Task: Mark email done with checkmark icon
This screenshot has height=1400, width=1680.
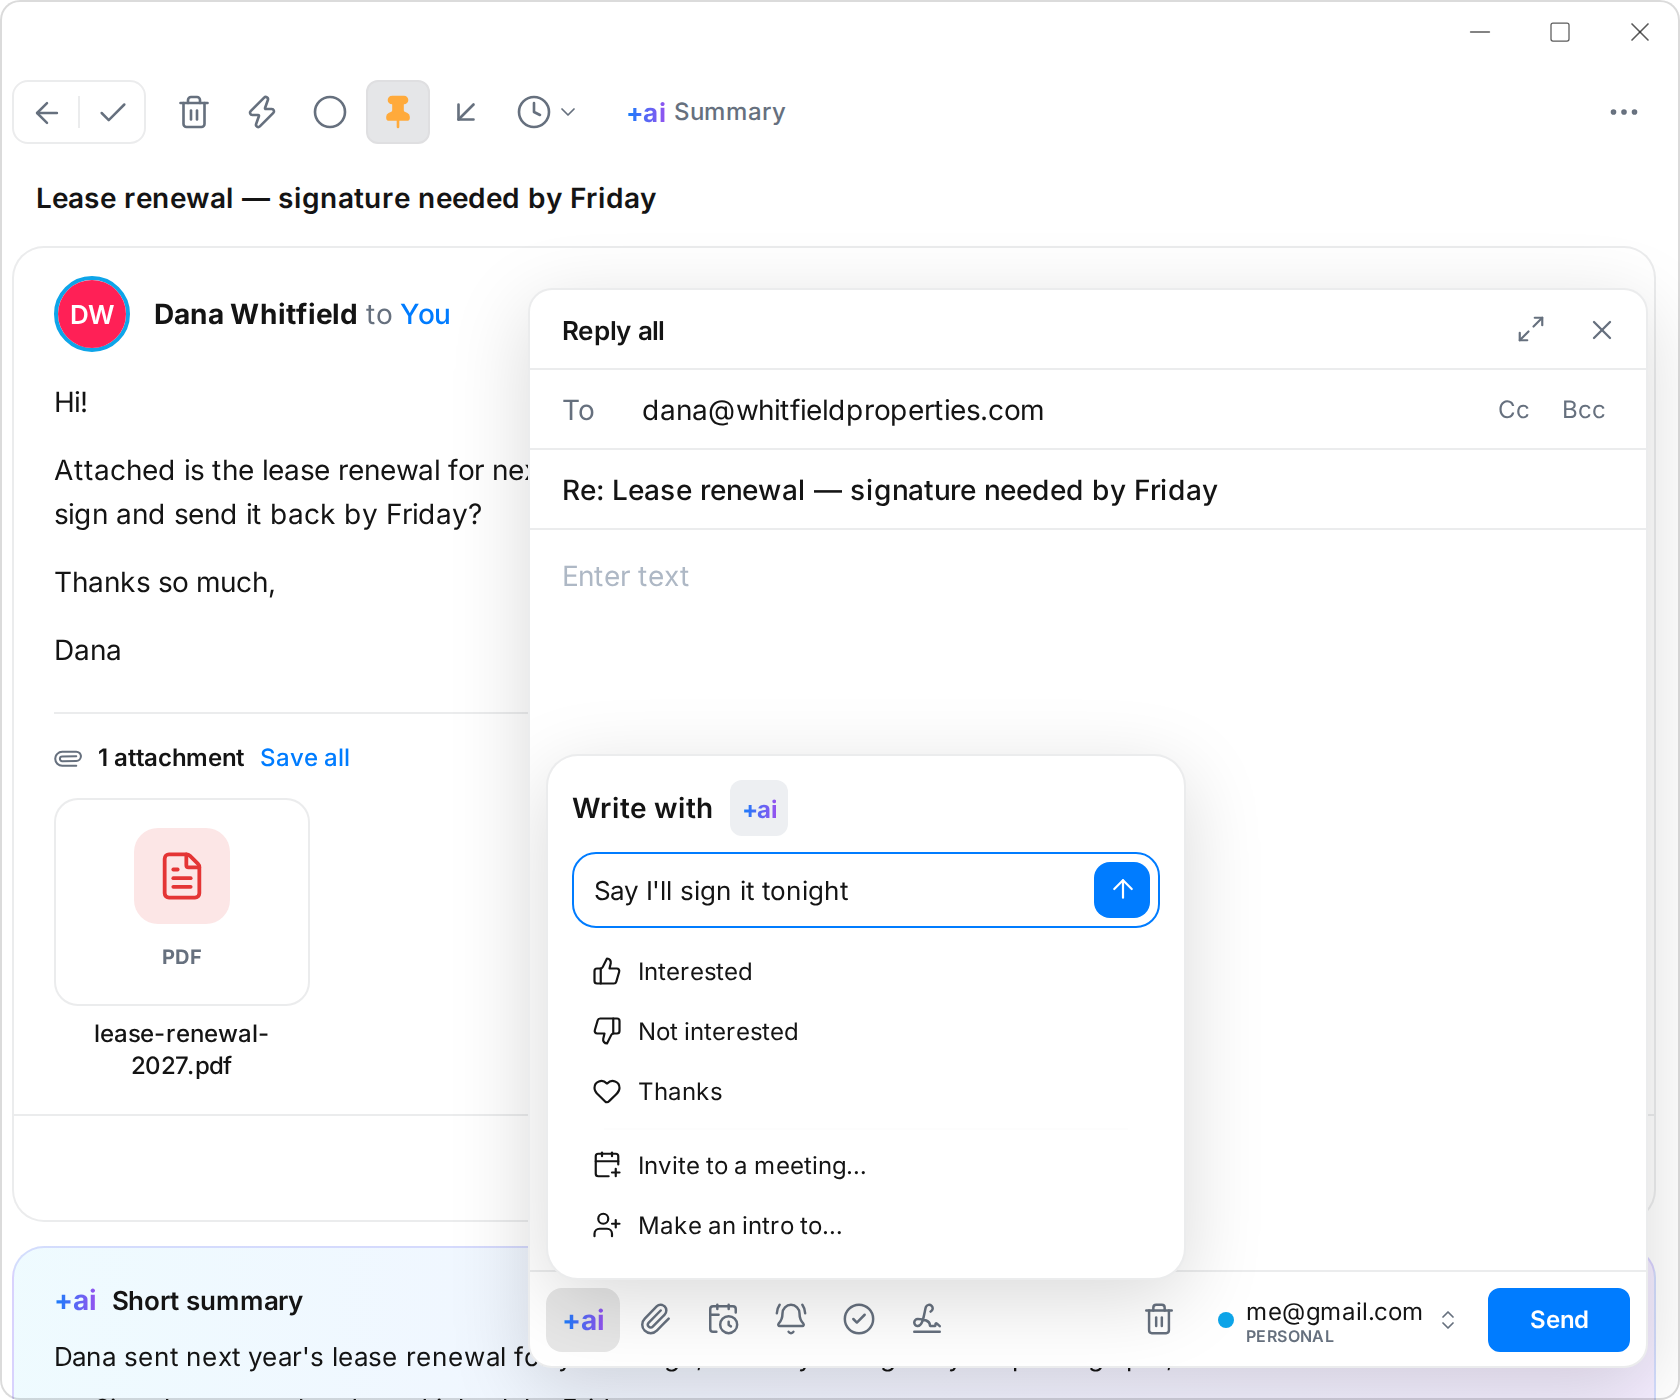Action: tap(113, 112)
